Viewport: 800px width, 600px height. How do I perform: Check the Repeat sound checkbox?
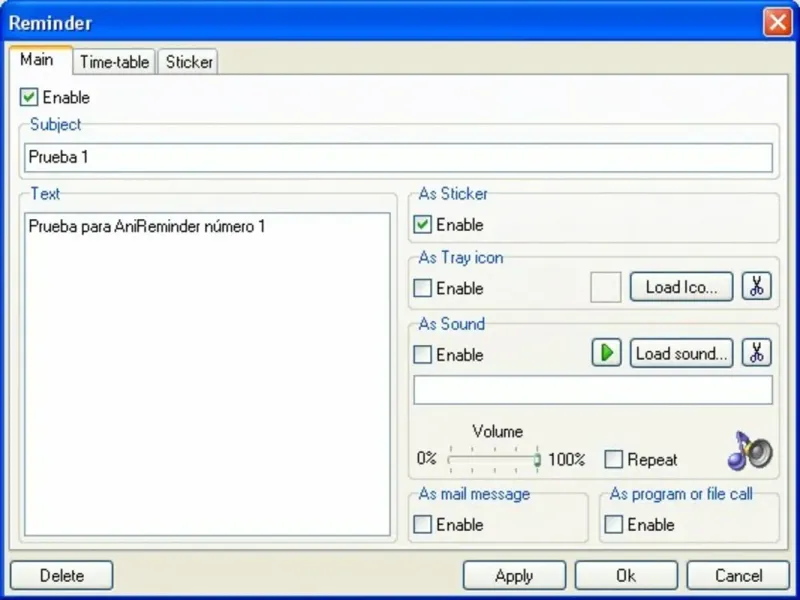click(x=613, y=459)
